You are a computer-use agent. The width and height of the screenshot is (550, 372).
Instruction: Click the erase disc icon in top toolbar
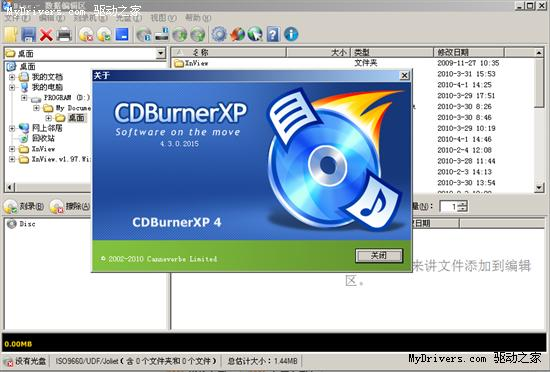click(x=86, y=35)
